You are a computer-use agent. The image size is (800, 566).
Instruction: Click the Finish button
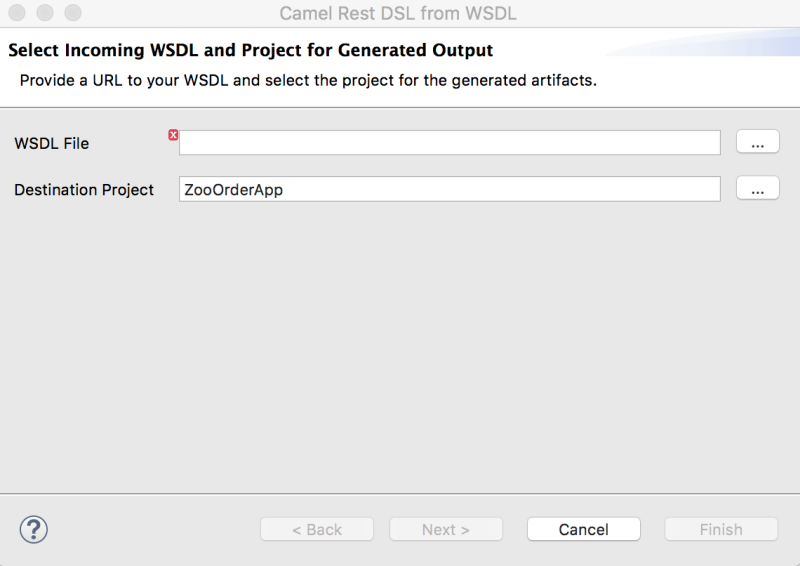720,529
